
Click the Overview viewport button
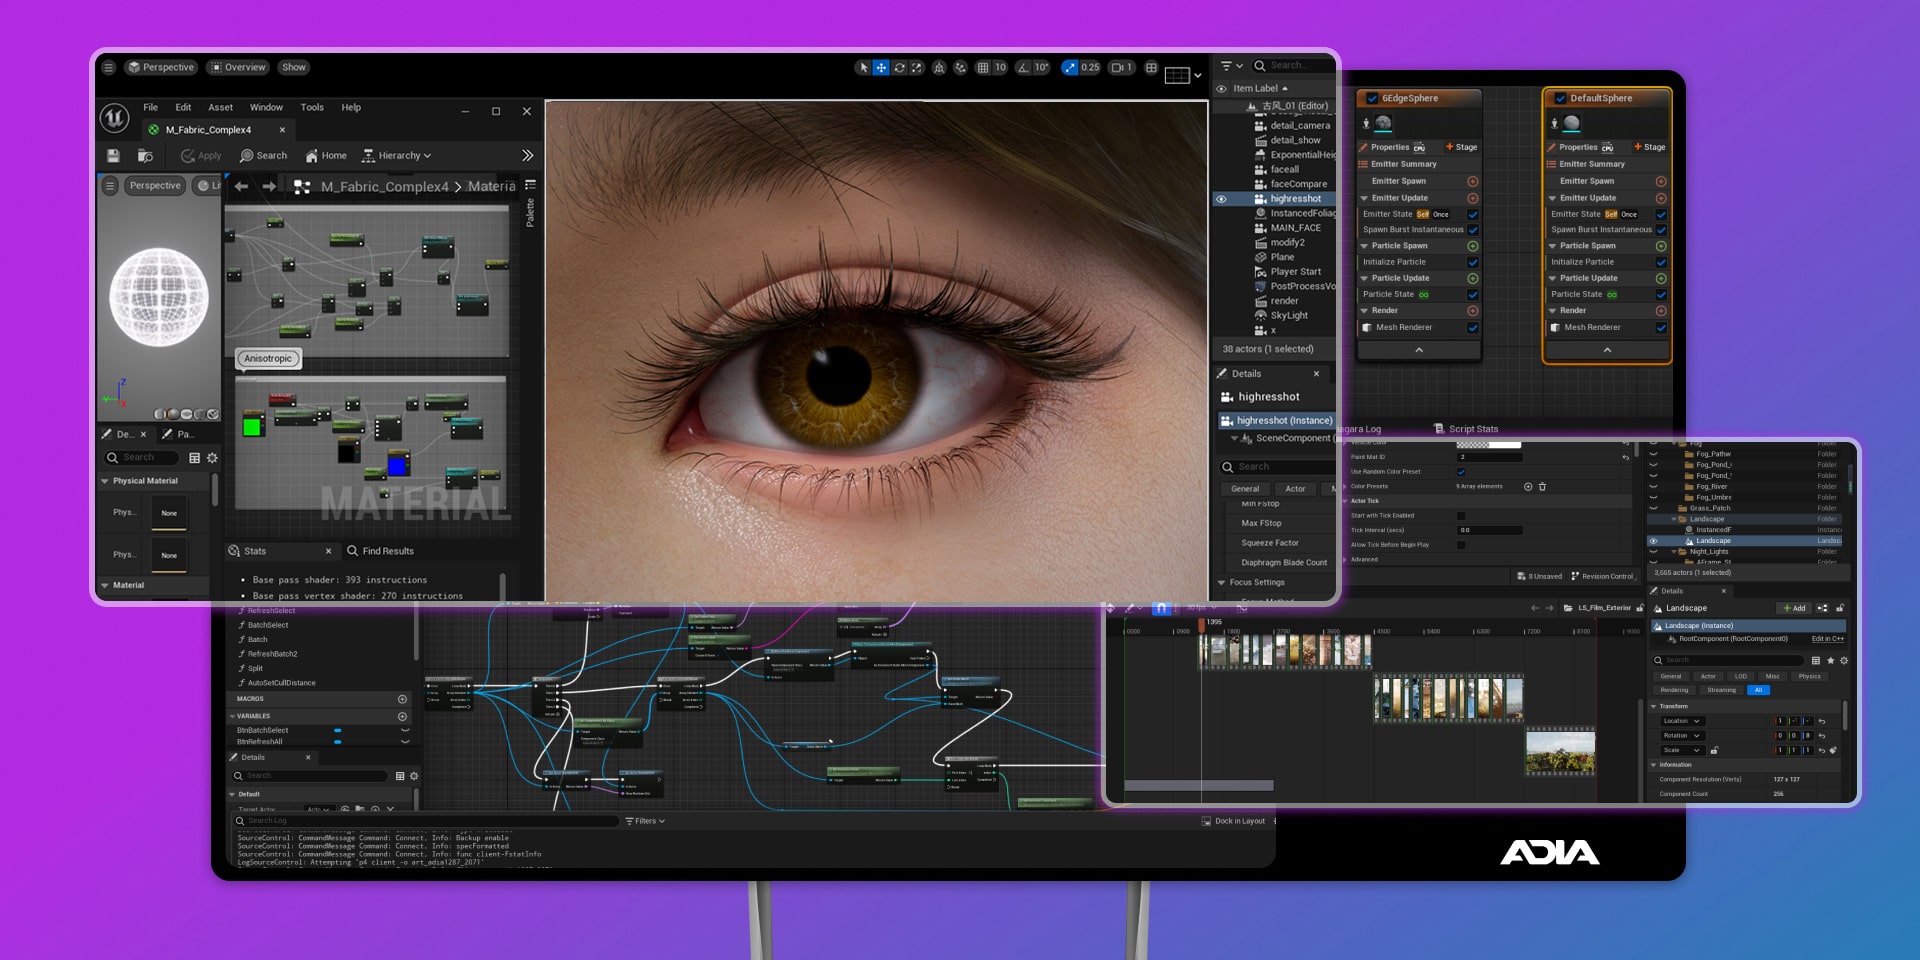[238, 67]
